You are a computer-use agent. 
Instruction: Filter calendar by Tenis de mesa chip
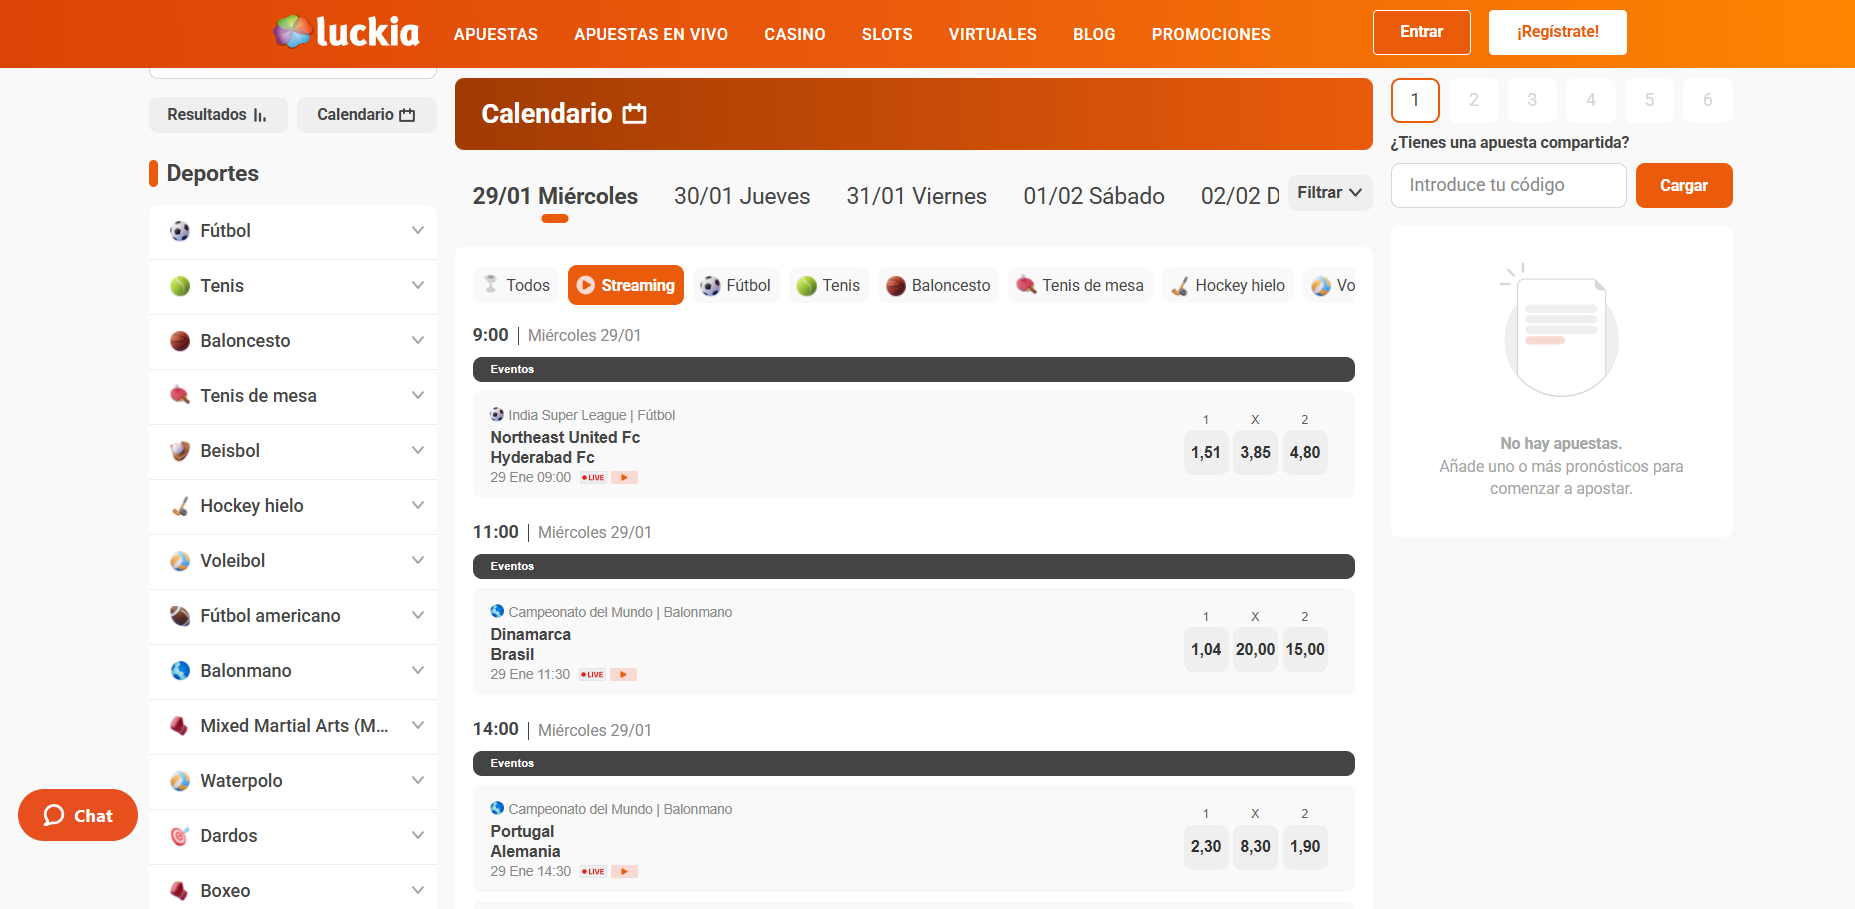click(1080, 285)
